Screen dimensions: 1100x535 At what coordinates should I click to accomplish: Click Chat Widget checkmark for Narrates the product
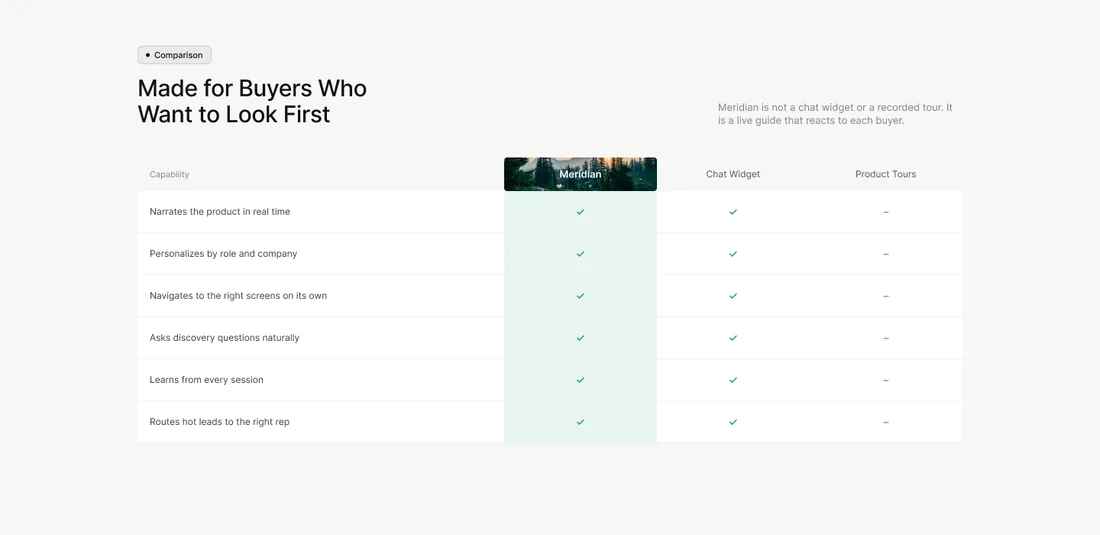coord(733,212)
